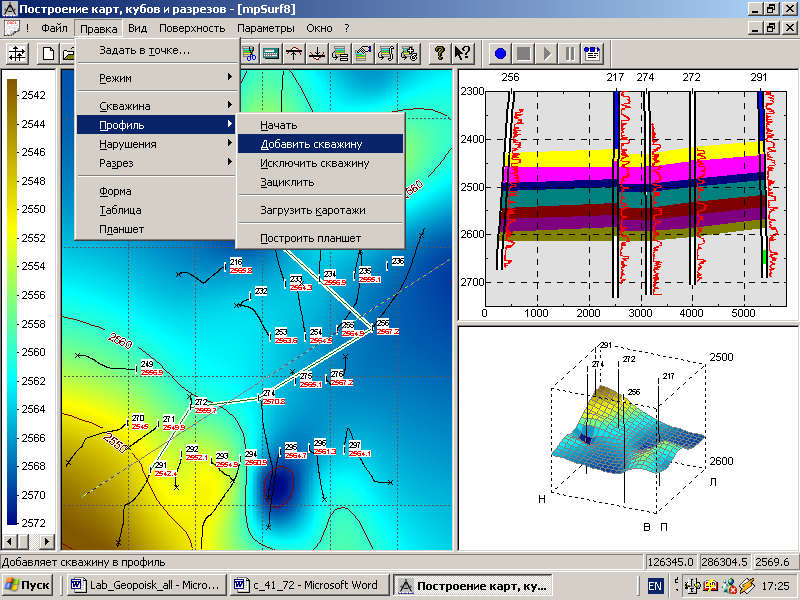The height and width of the screenshot is (600, 800).
Task: Click the 3D surface view panel
Action: point(627,437)
